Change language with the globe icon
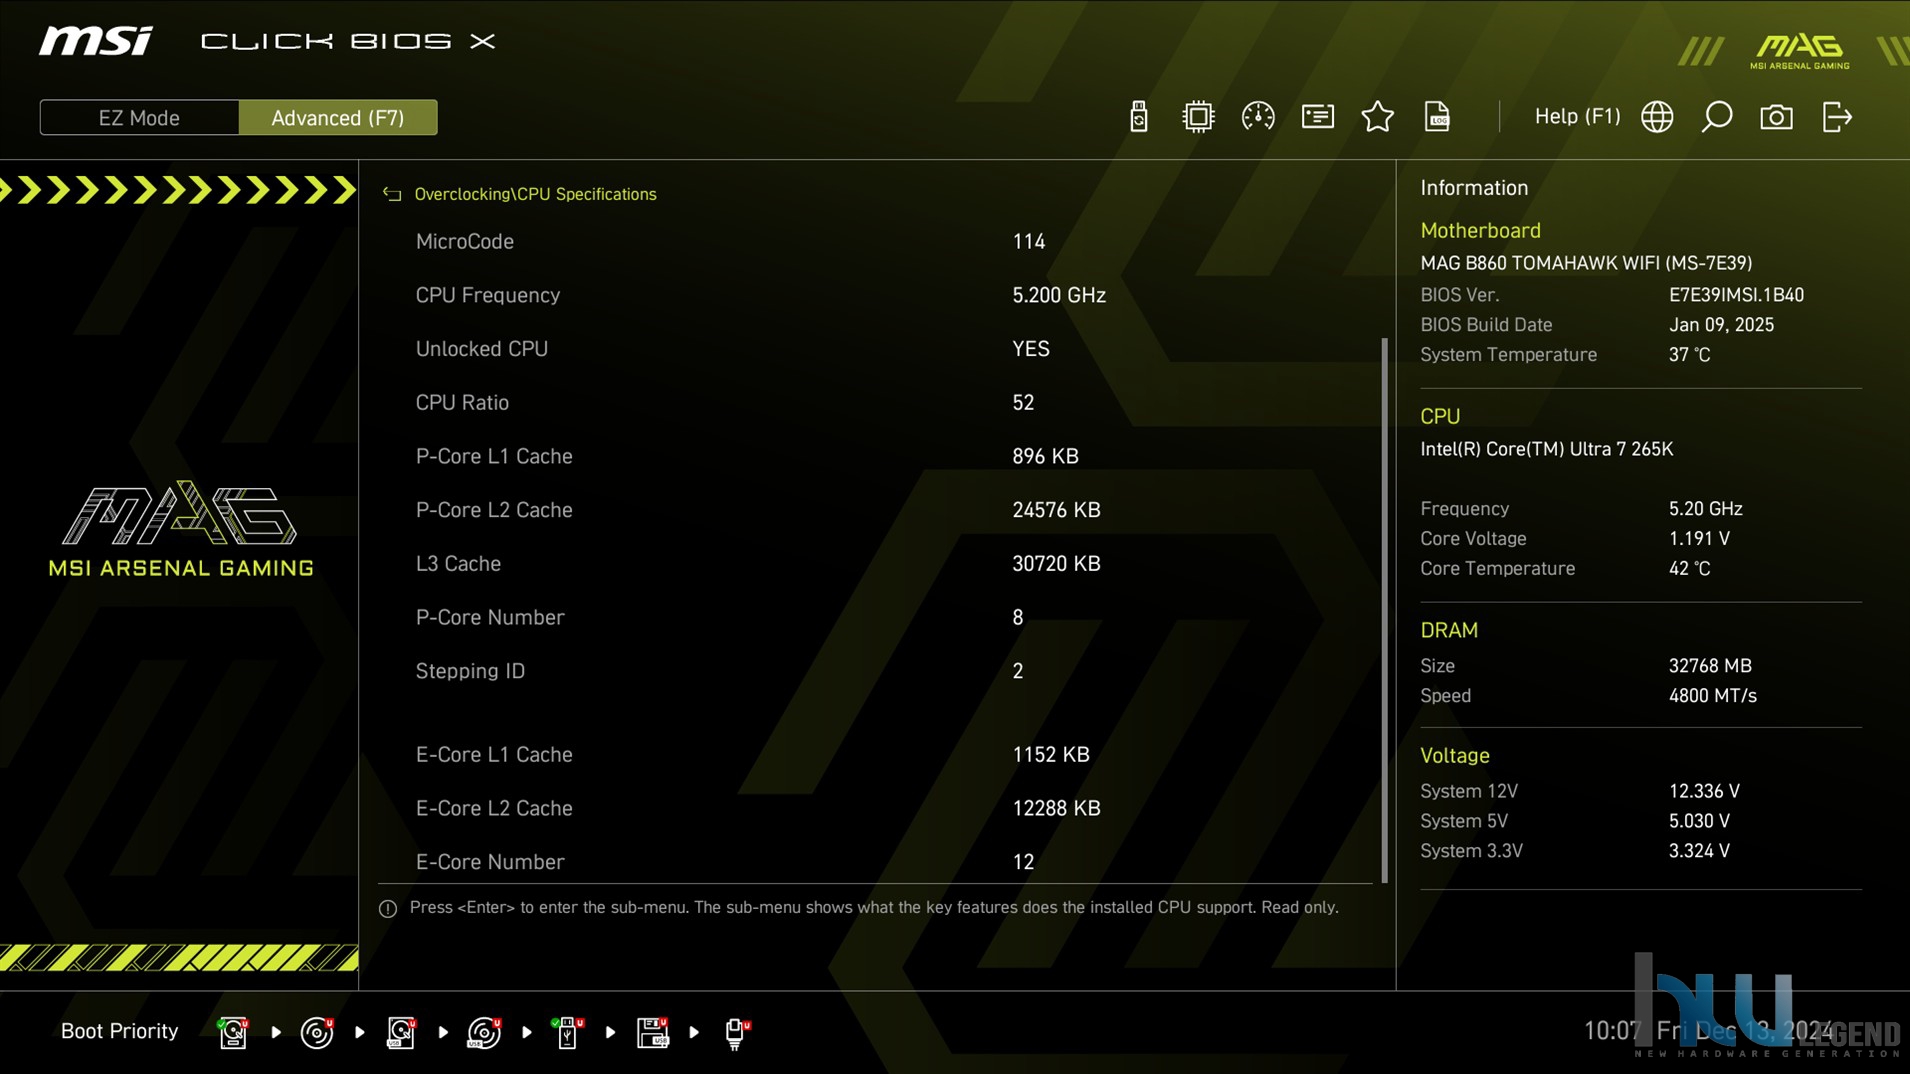The image size is (1910, 1074). tap(1657, 117)
